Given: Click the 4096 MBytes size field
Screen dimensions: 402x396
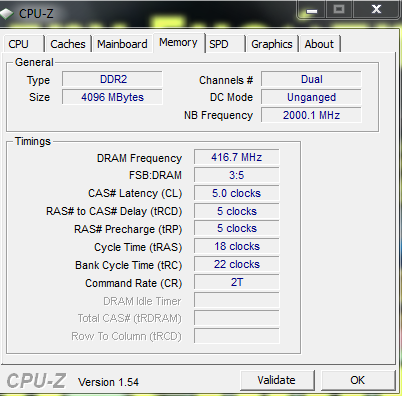Looking at the screenshot, I should [112, 97].
